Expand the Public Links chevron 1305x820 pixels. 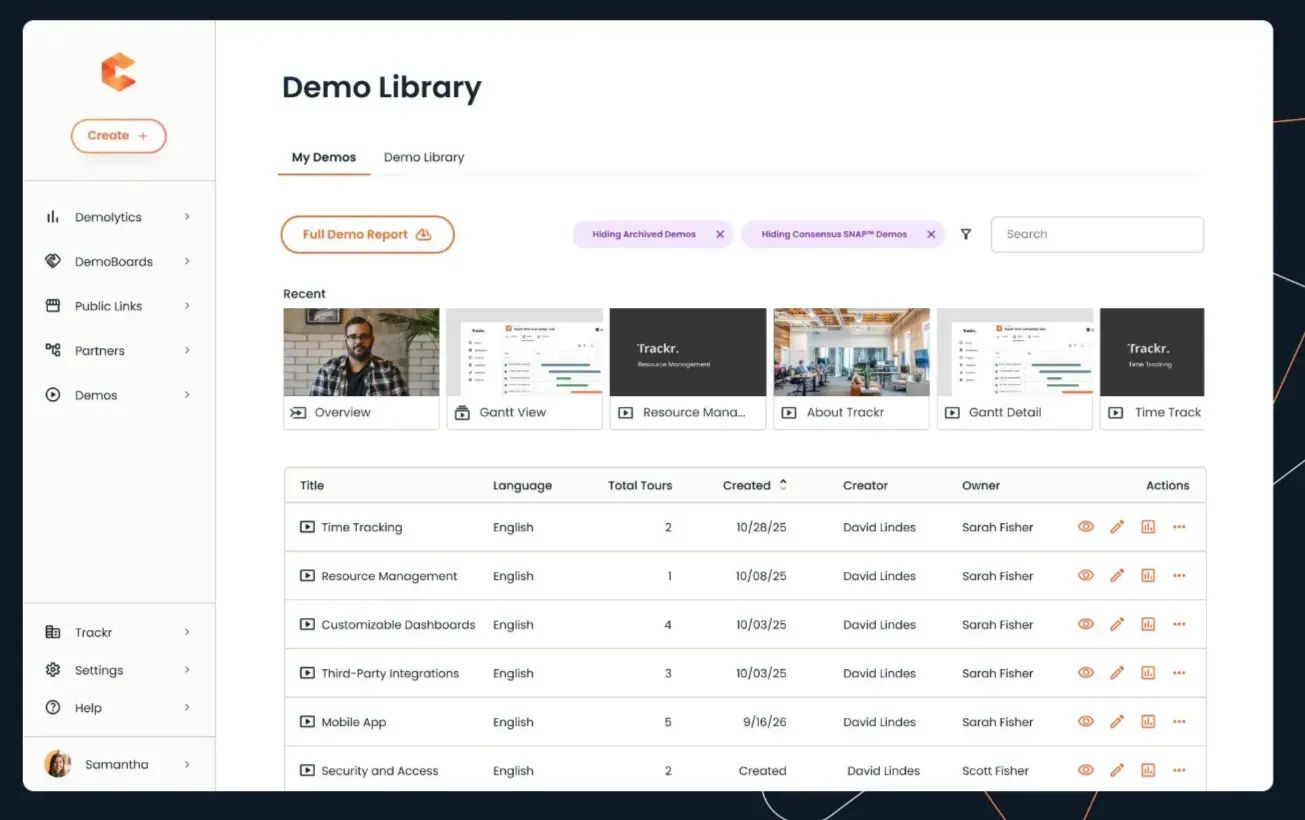tap(187, 306)
